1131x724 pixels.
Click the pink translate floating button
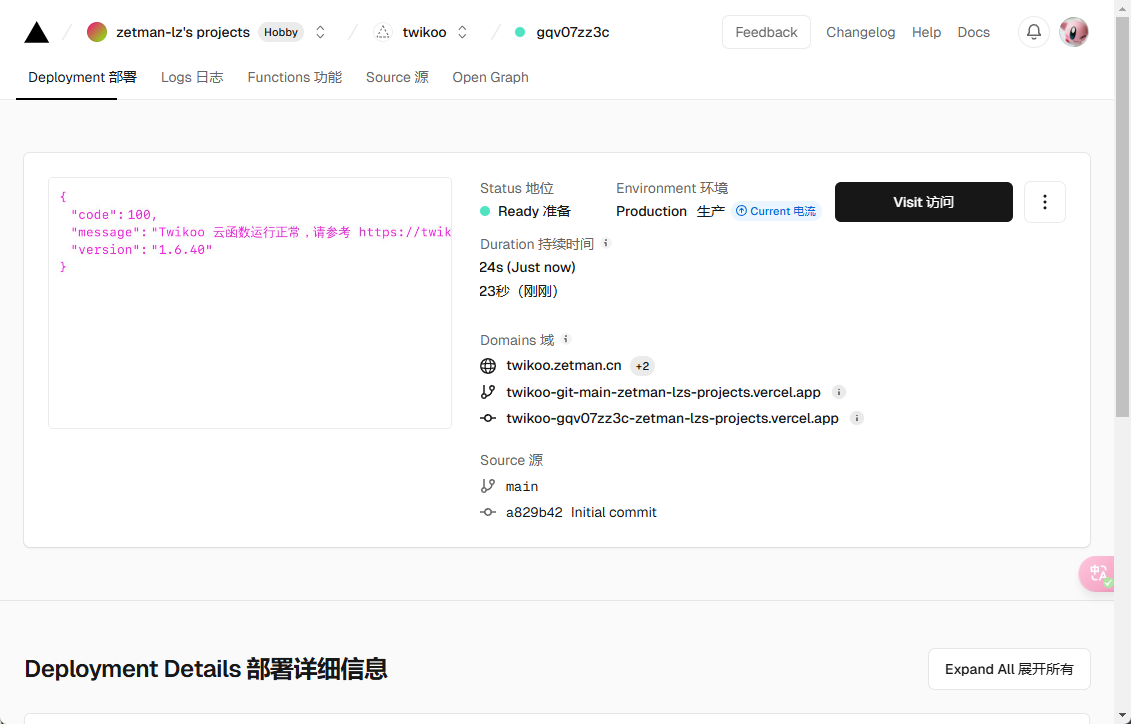tap(1097, 574)
